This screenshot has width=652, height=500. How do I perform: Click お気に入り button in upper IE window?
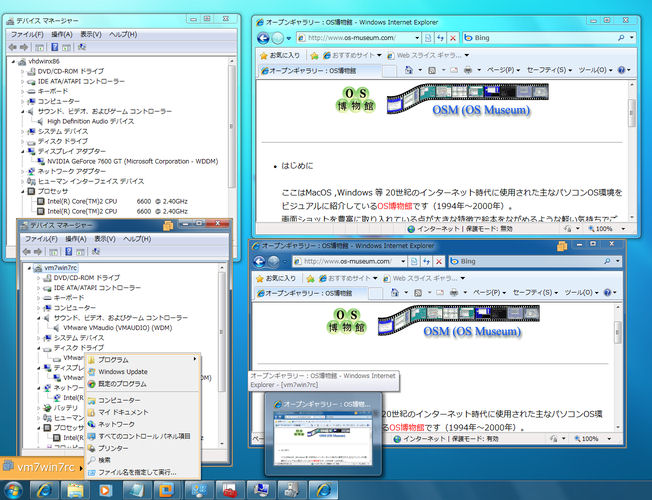tap(279, 55)
